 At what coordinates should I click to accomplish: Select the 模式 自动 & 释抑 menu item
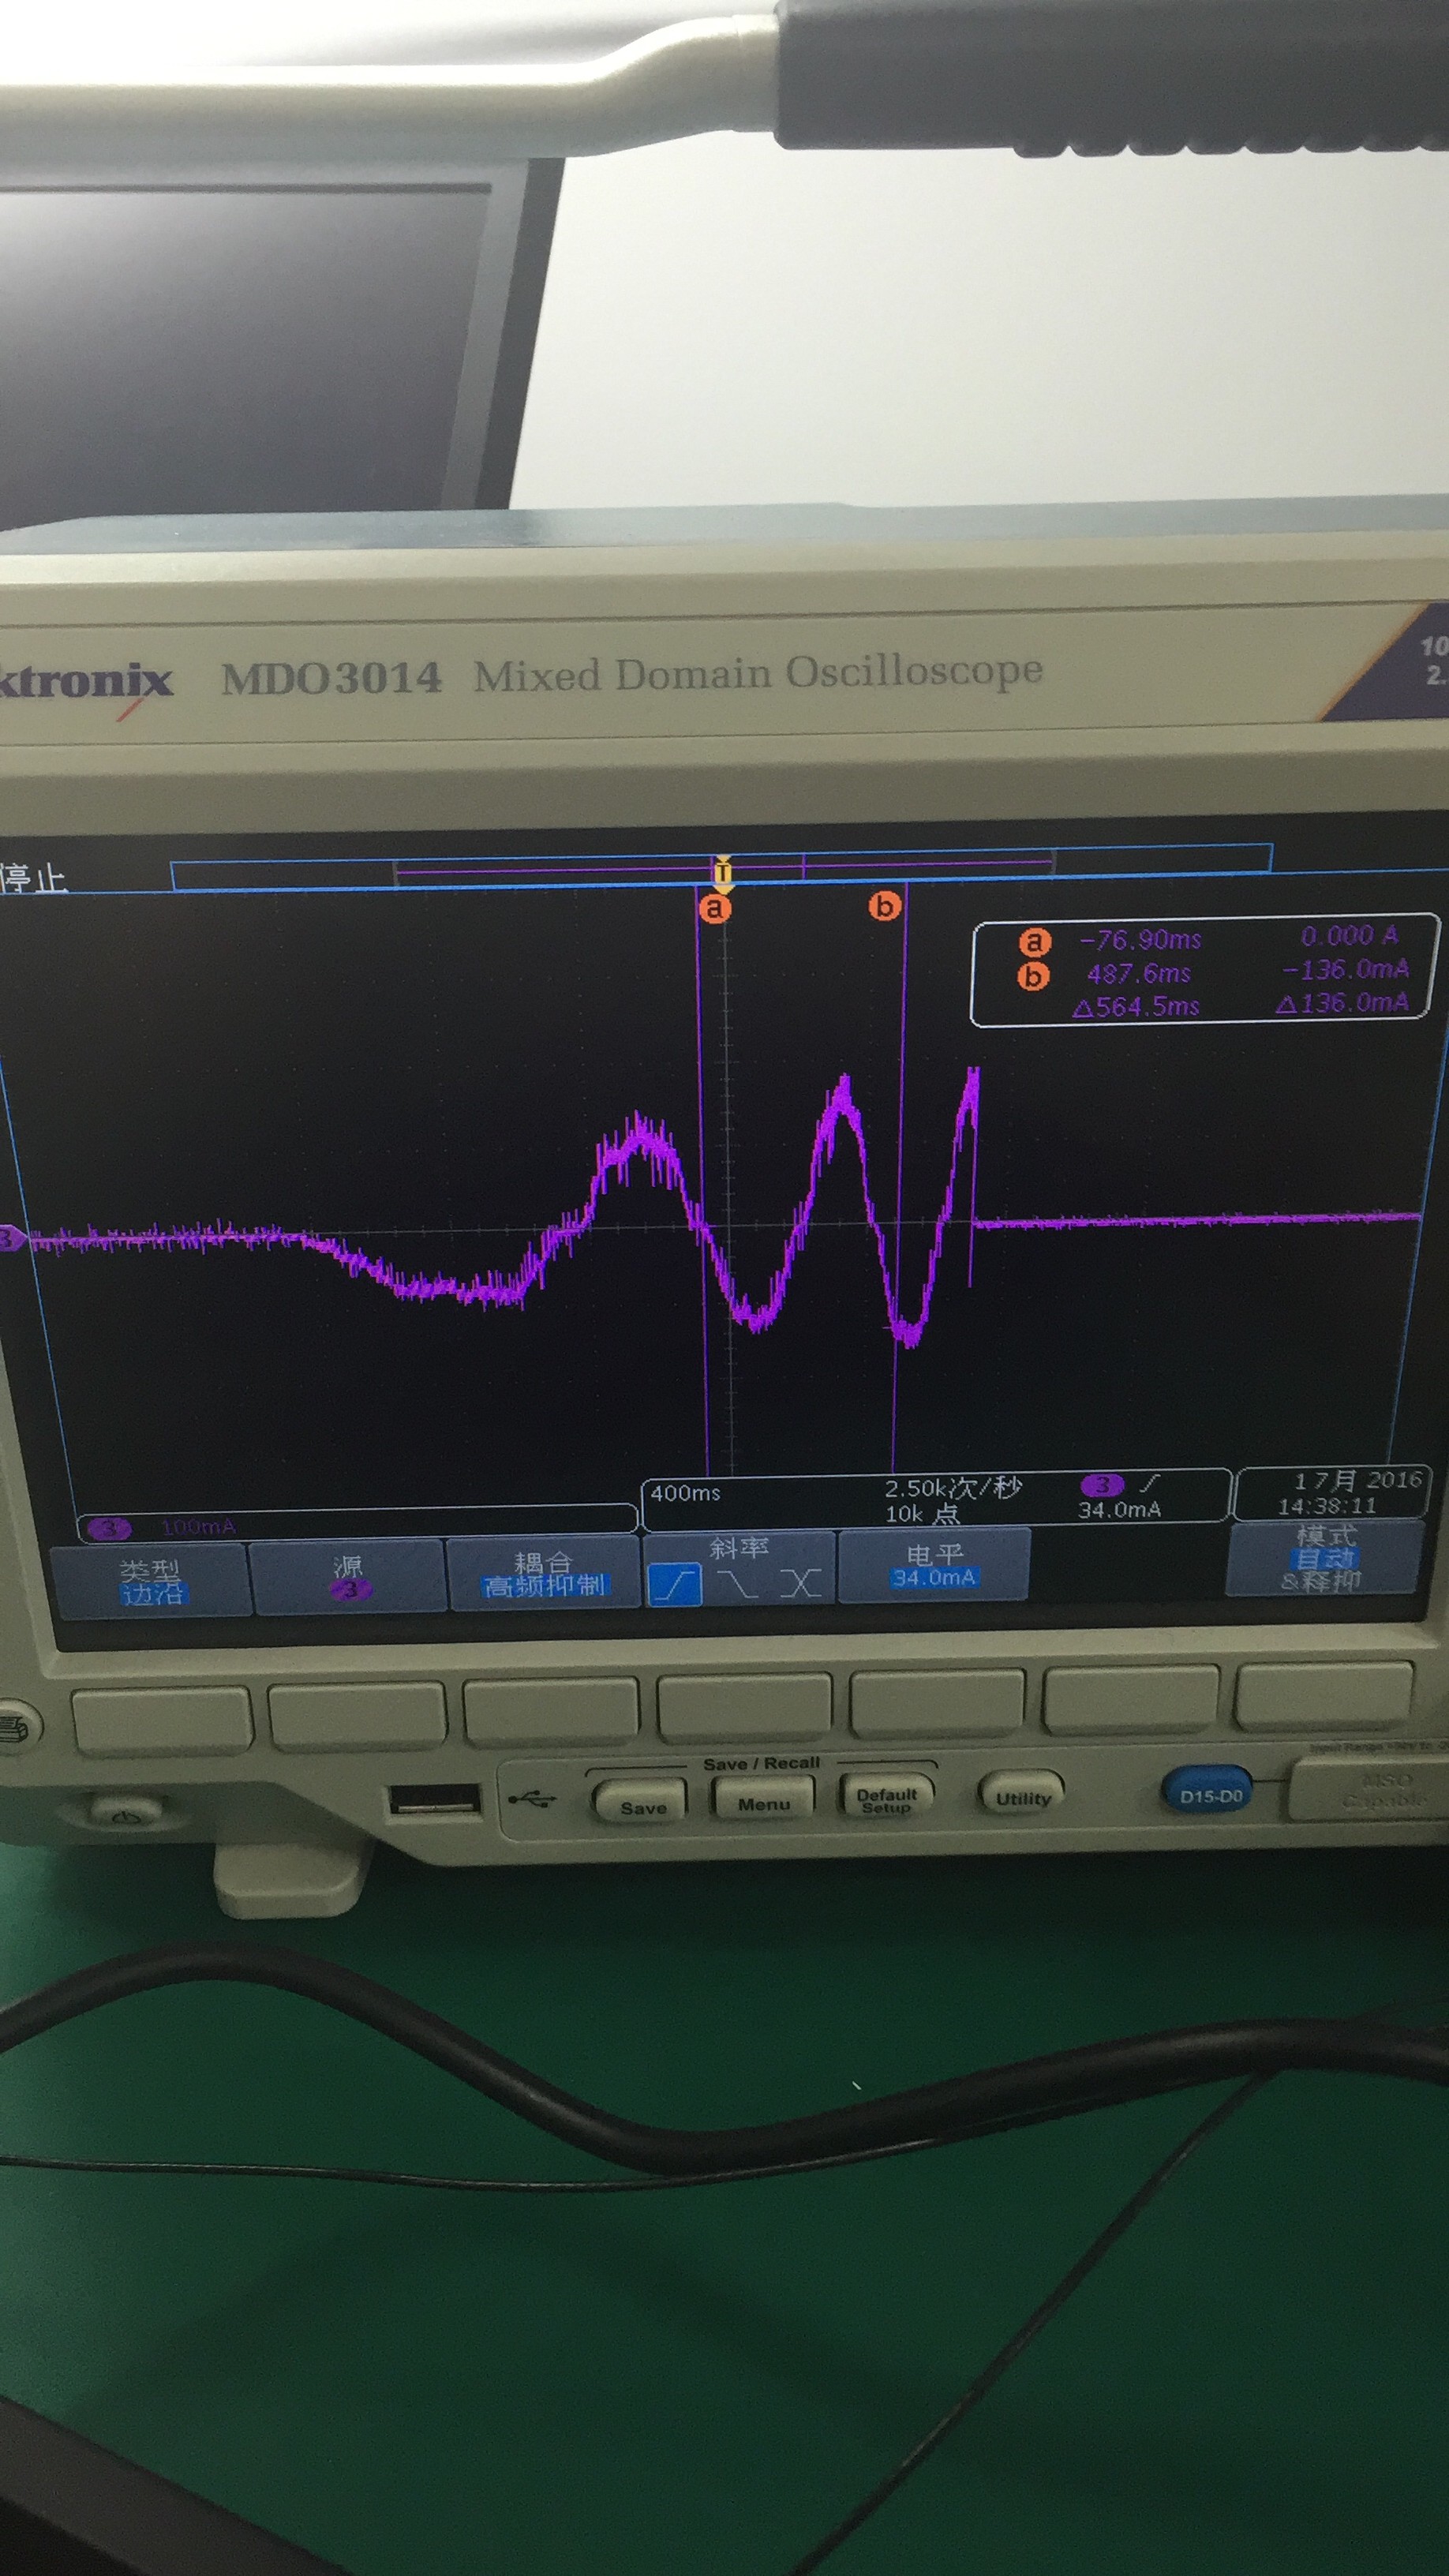tap(1324, 1559)
